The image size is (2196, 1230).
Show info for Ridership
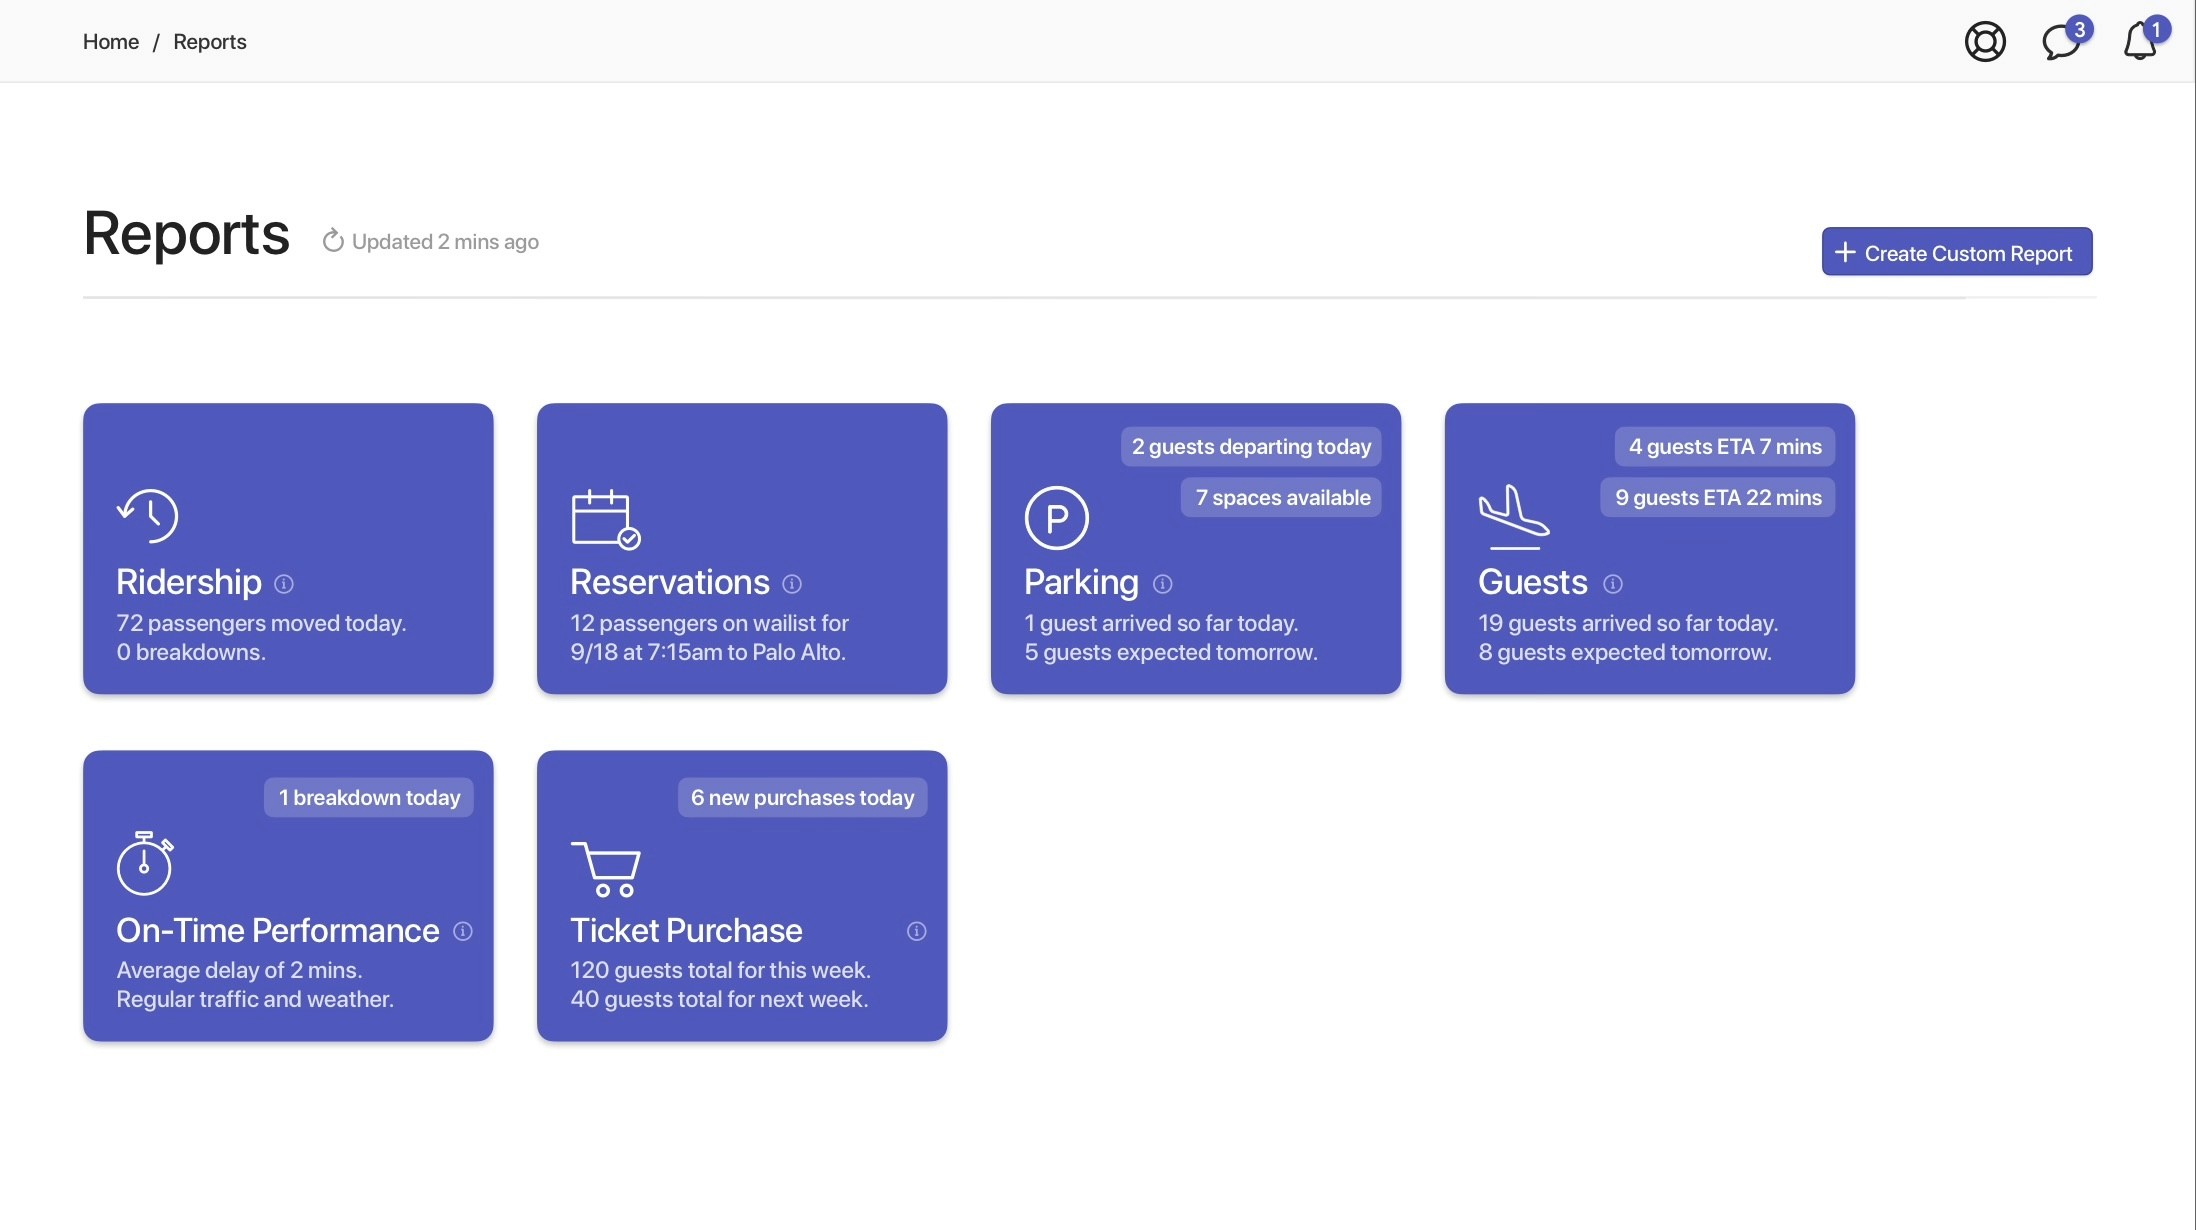pos(284,584)
